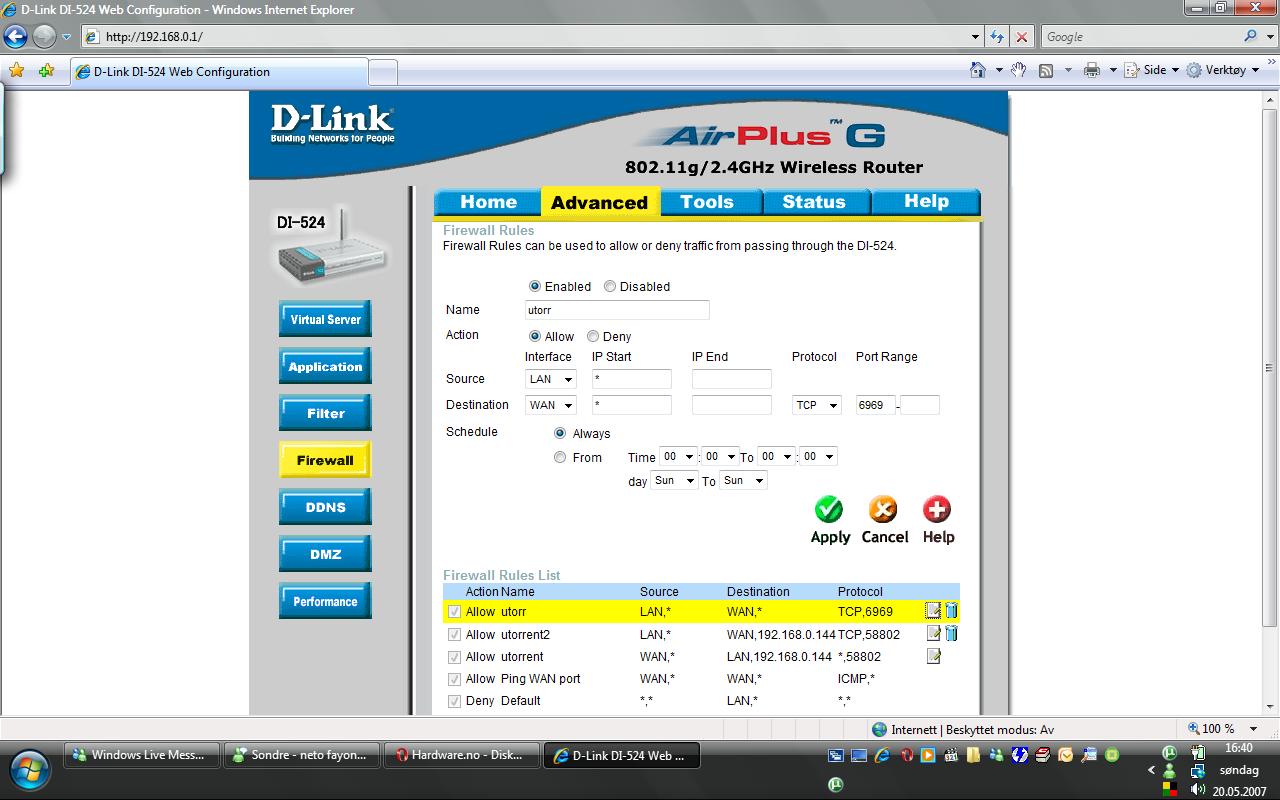Select the D-Link DI-524 browser tab
Screen dimensions: 1280x800
click(218, 72)
